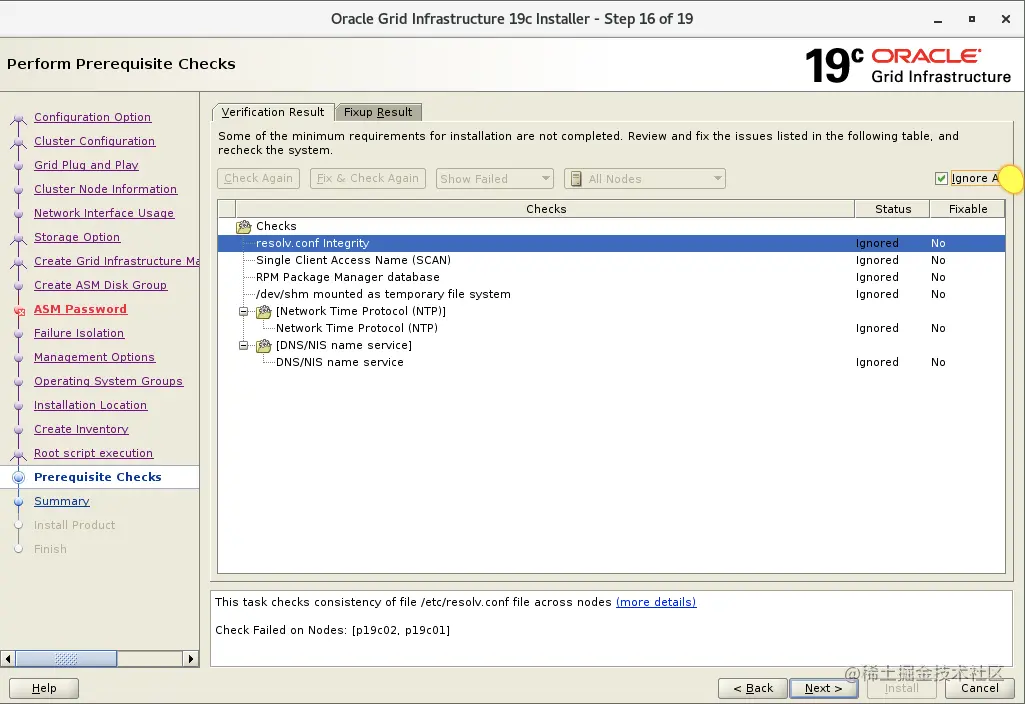Select the DNS/NIS name service child row
Screen dimensions: 1025x704
click(x=611, y=362)
